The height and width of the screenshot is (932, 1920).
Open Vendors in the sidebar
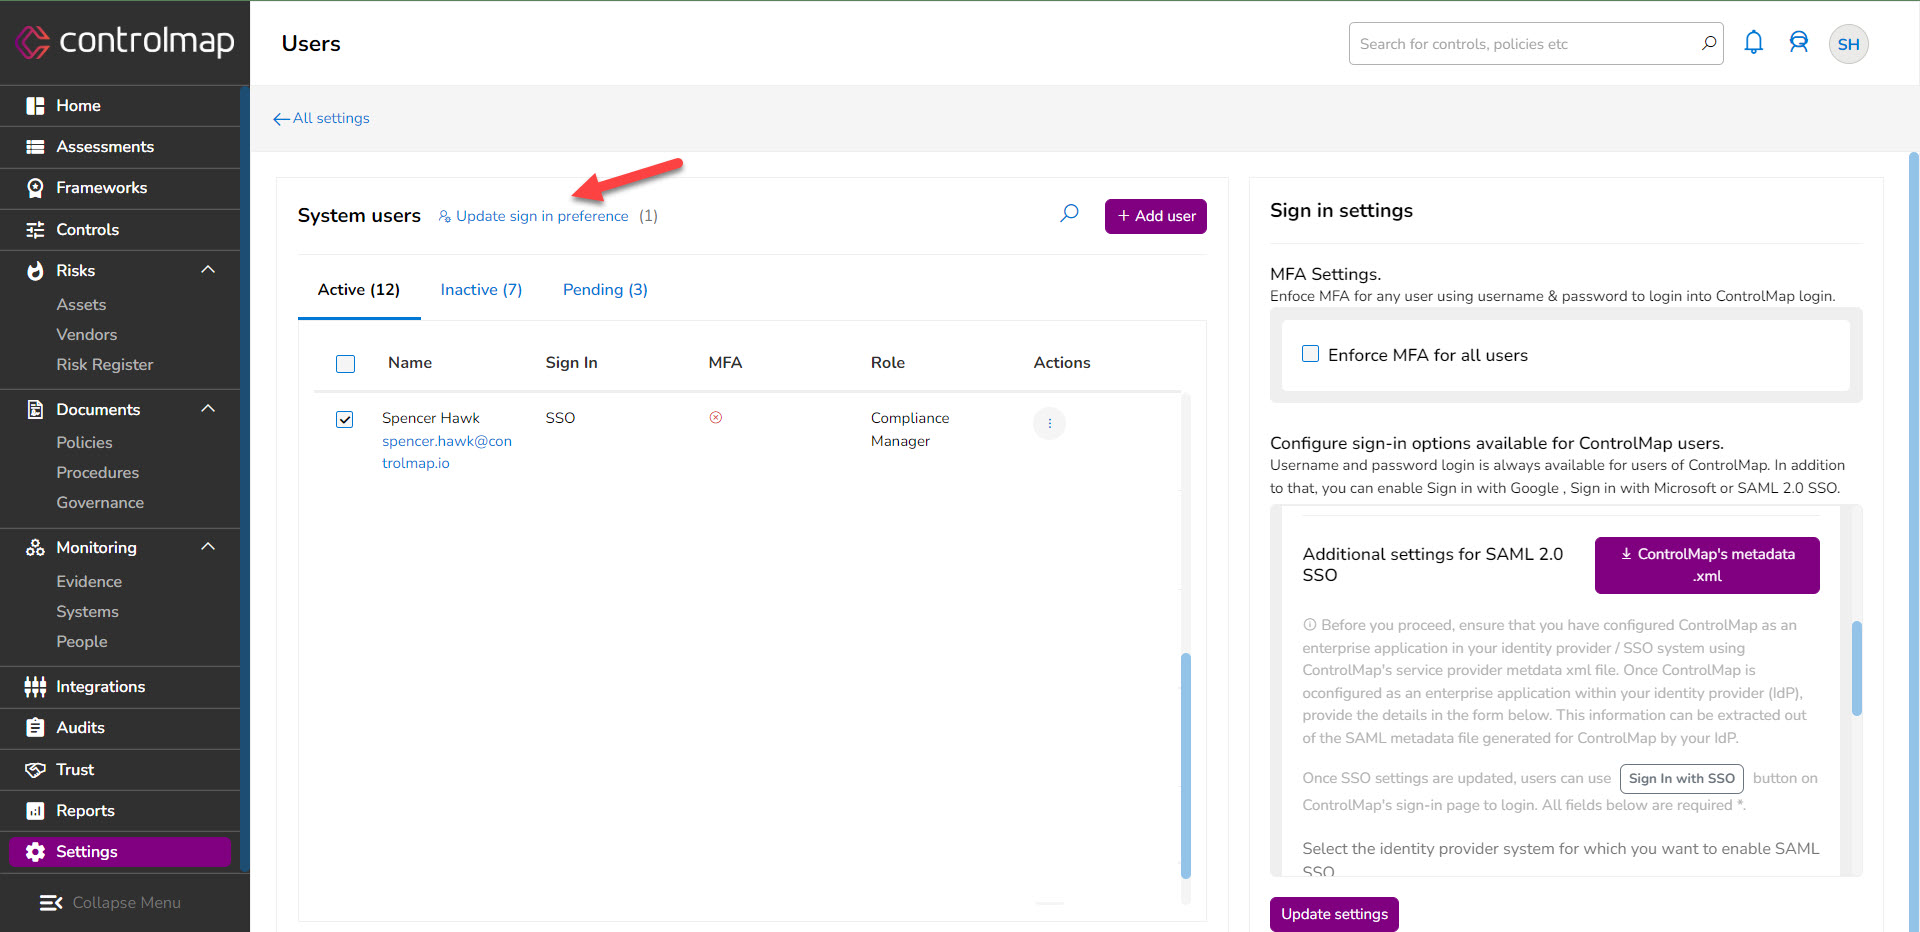[x=87, y=335]
